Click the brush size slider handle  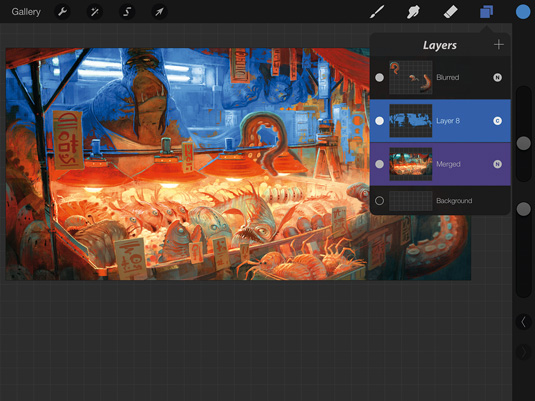tap(523, 143)
